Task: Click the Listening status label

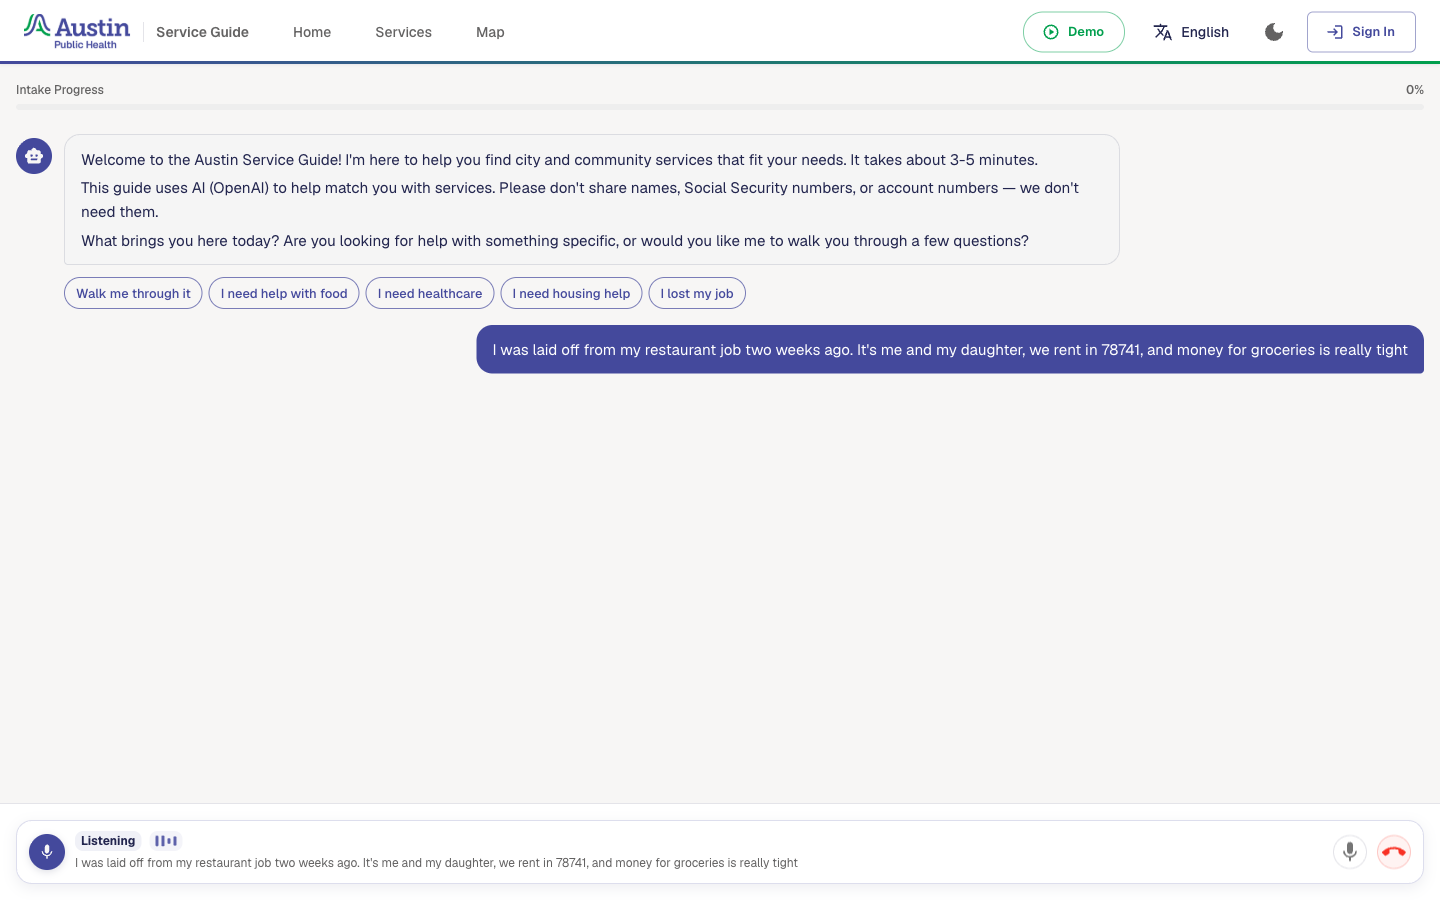Action: pyautogui.click(x=108, y=841)
